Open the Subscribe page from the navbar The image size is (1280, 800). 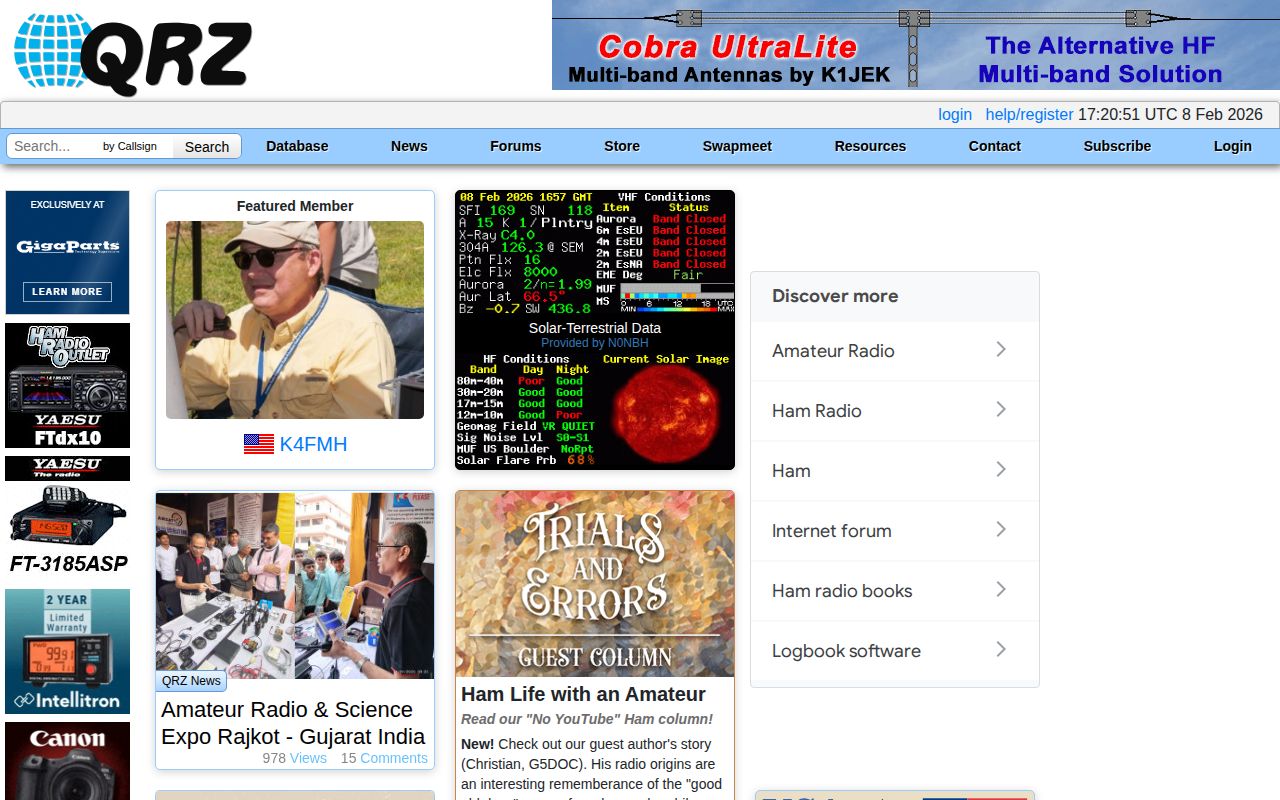[x=1117, y=146]
